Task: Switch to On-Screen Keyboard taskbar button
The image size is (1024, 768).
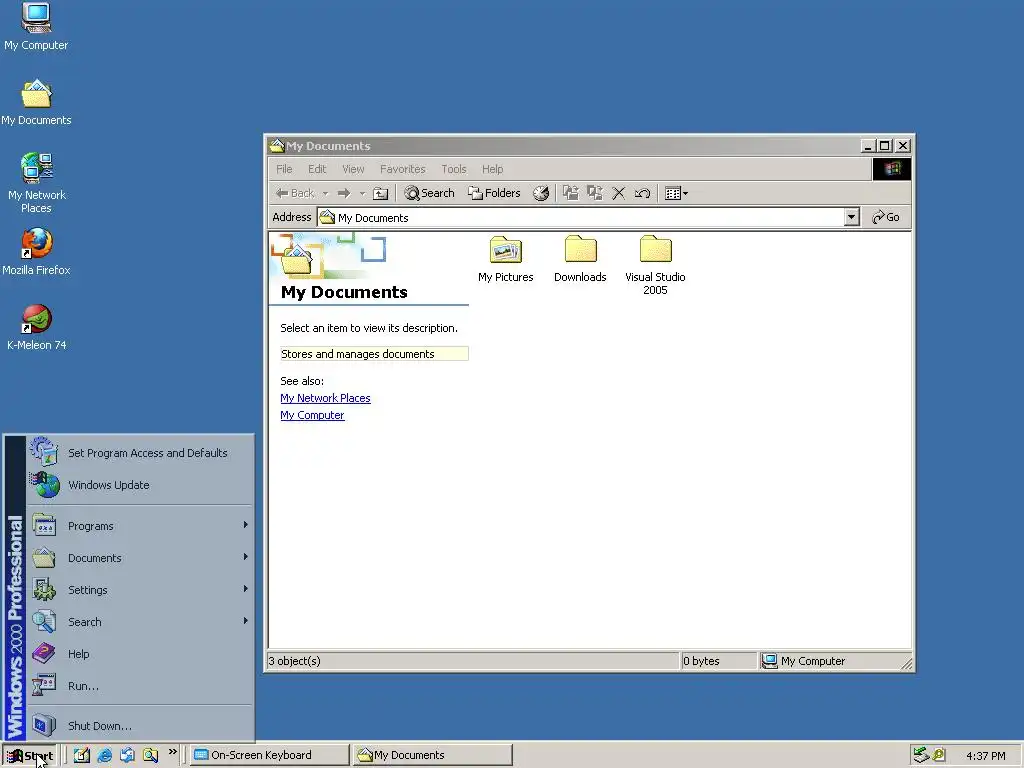Action: coord(270,755)
